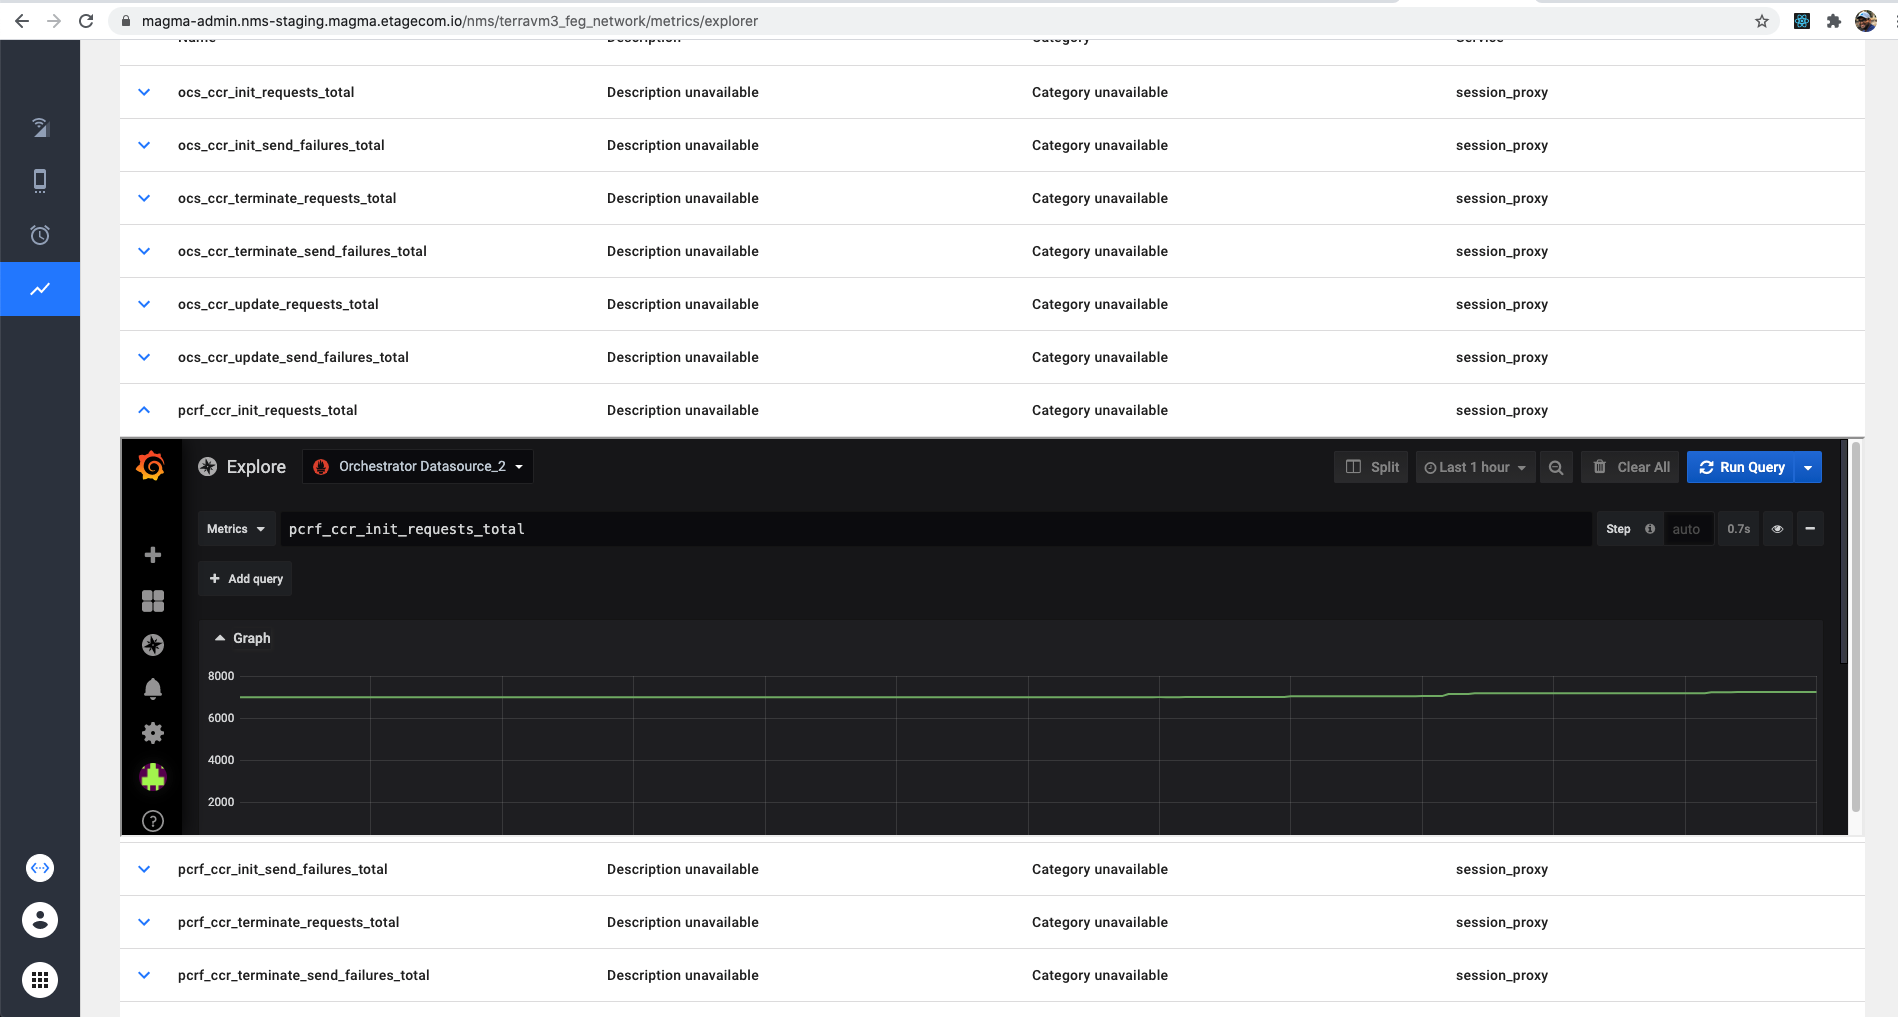Screen dimensions: 1898x1017
Task: Open the Last 1 hour time picker
Action: click(x=1475, y=467)
